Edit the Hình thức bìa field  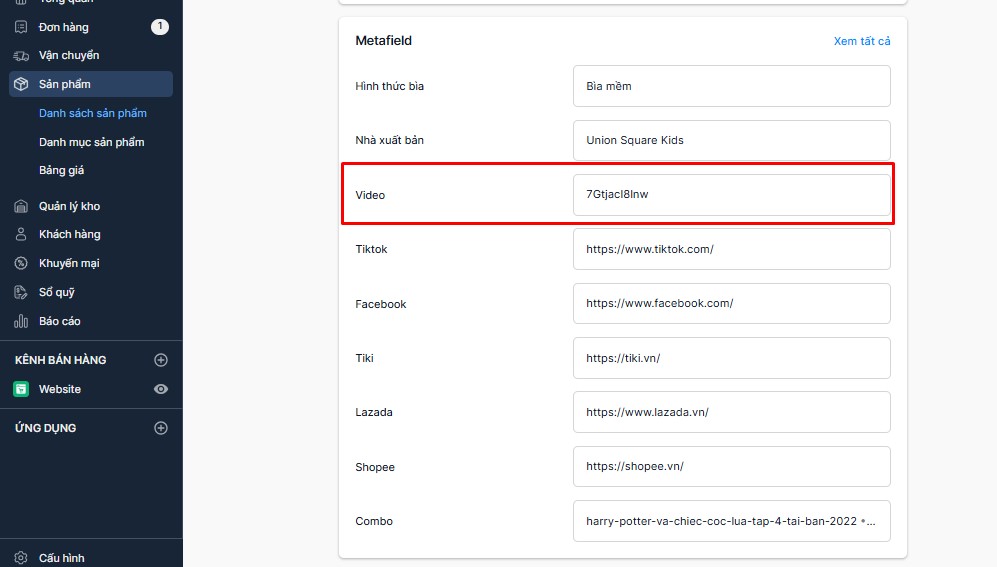click(x=731, y=86)
